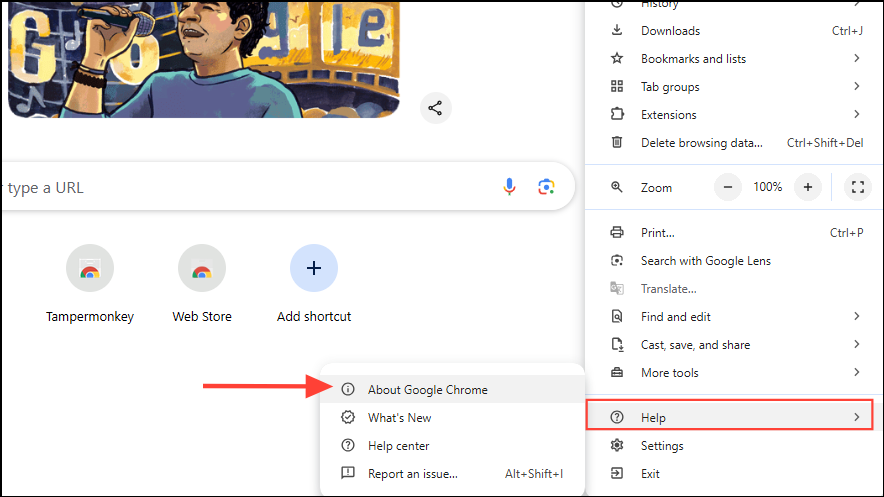Image resolution: width=884 pixels, height=497 pixels.
Task: Click the Google Lens menu icon
Action: pyautogui.click(x=617, y=260)
